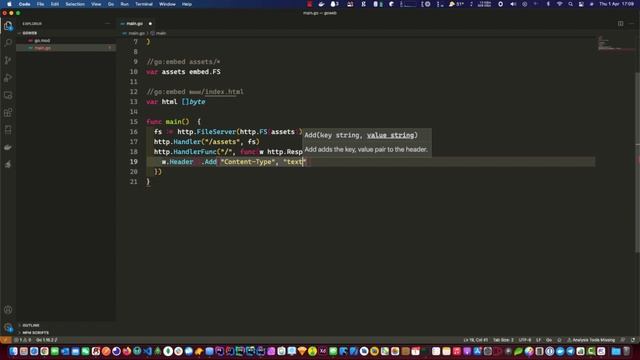Open the Explorer panel ellipsis menu
The image size is (640, 360).
tap(108, 24)
